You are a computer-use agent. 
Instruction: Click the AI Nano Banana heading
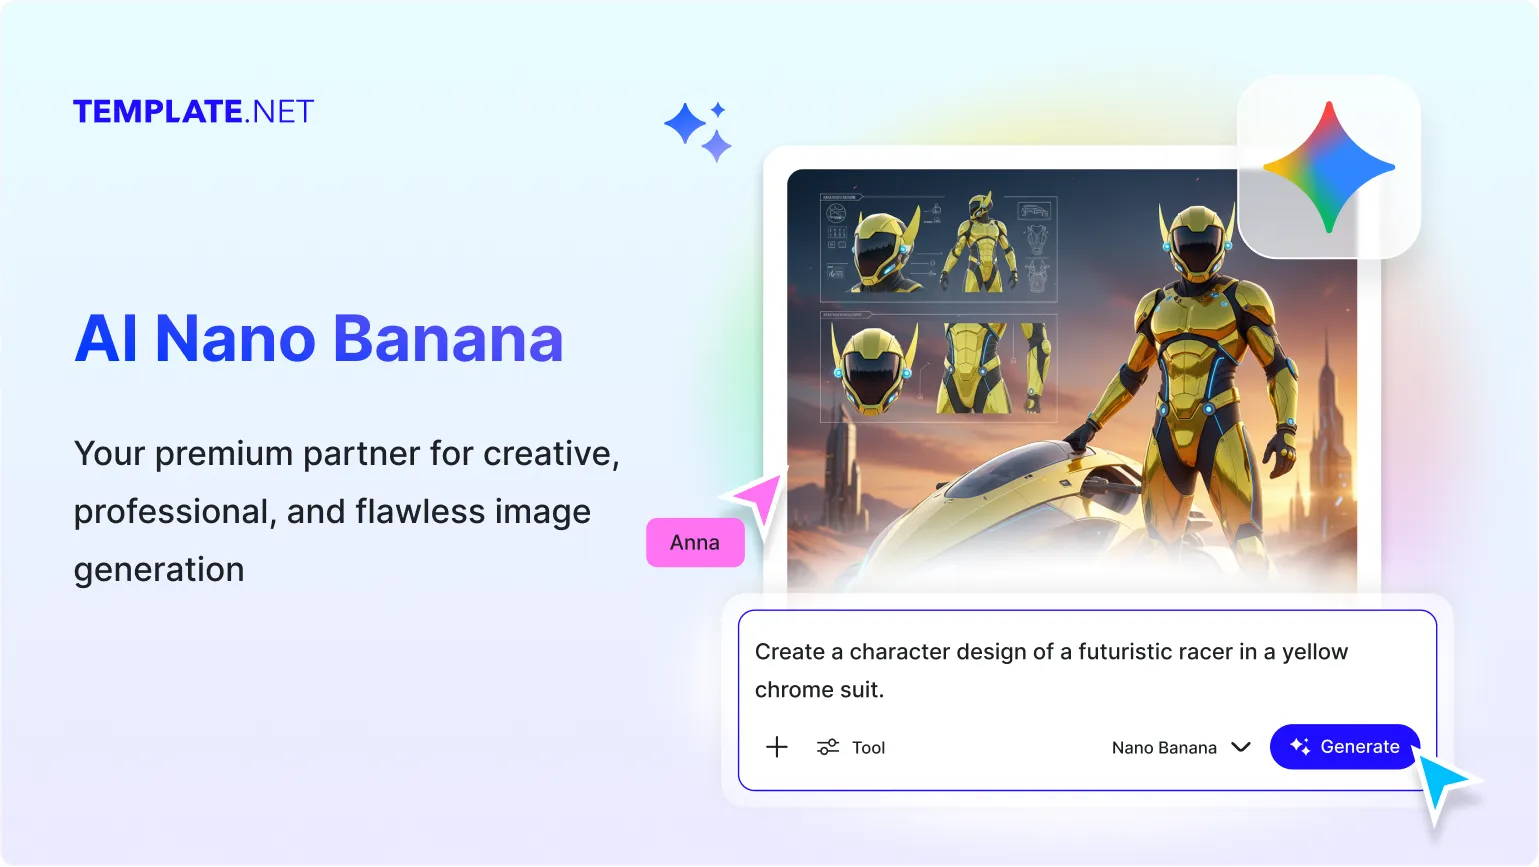pos(318,339)
